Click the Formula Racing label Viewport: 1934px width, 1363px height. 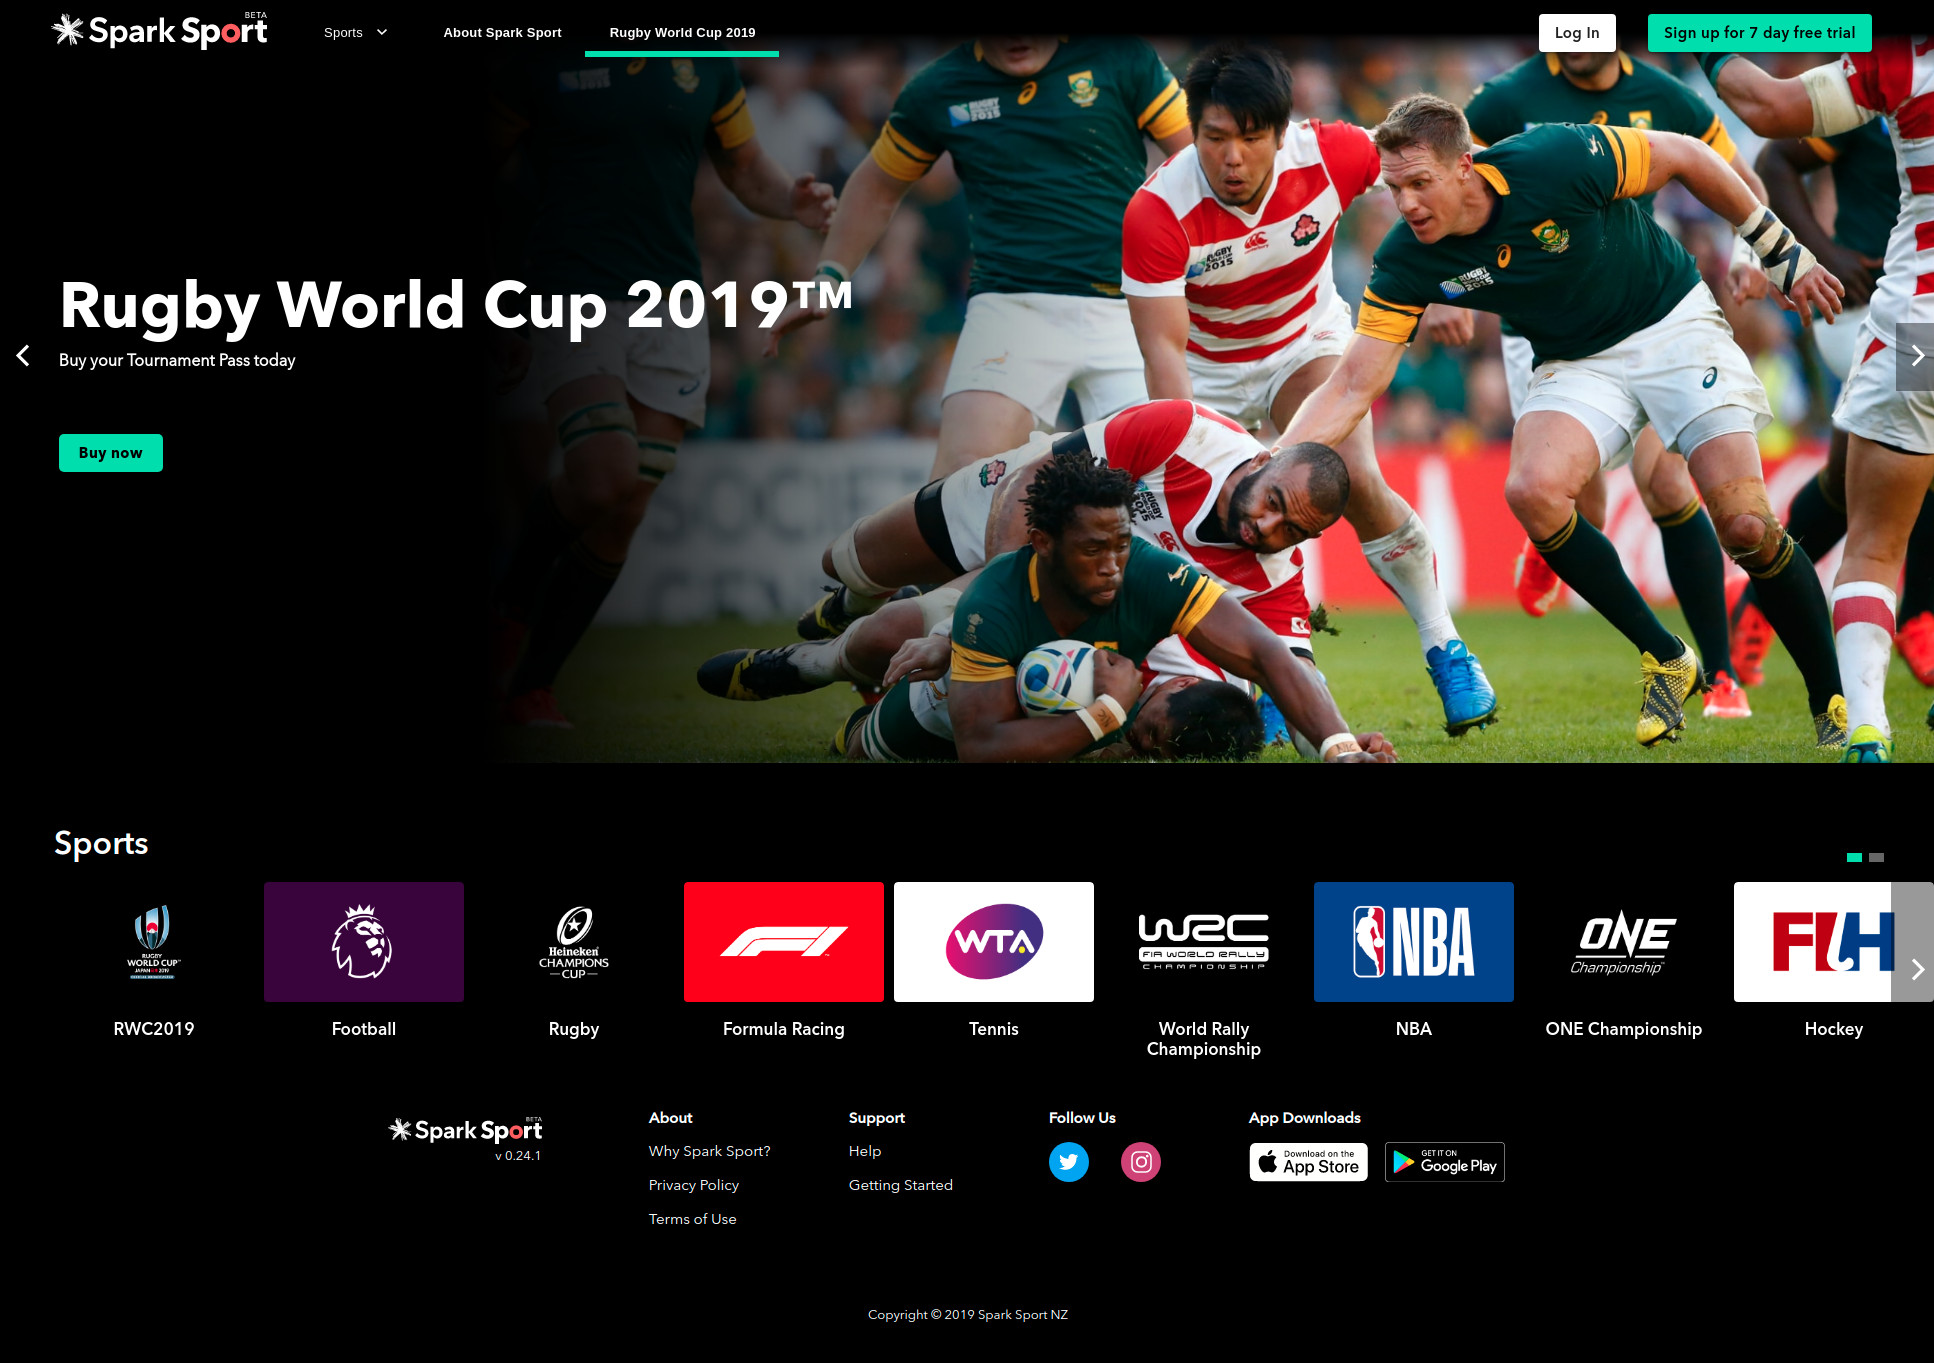pos(784,1029)
